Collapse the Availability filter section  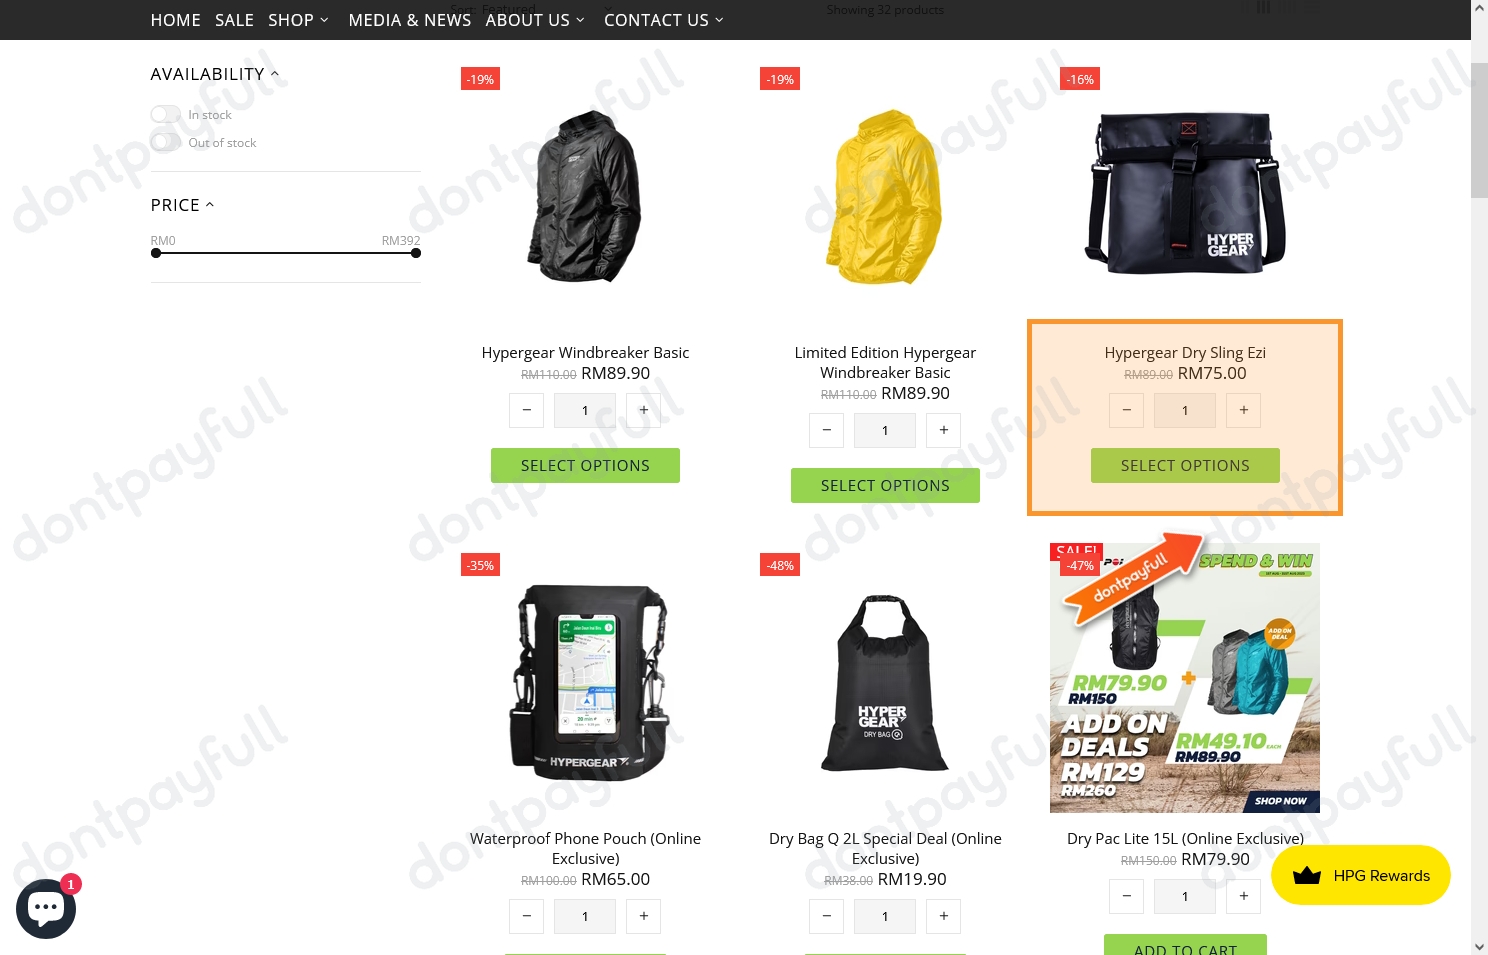214,74
